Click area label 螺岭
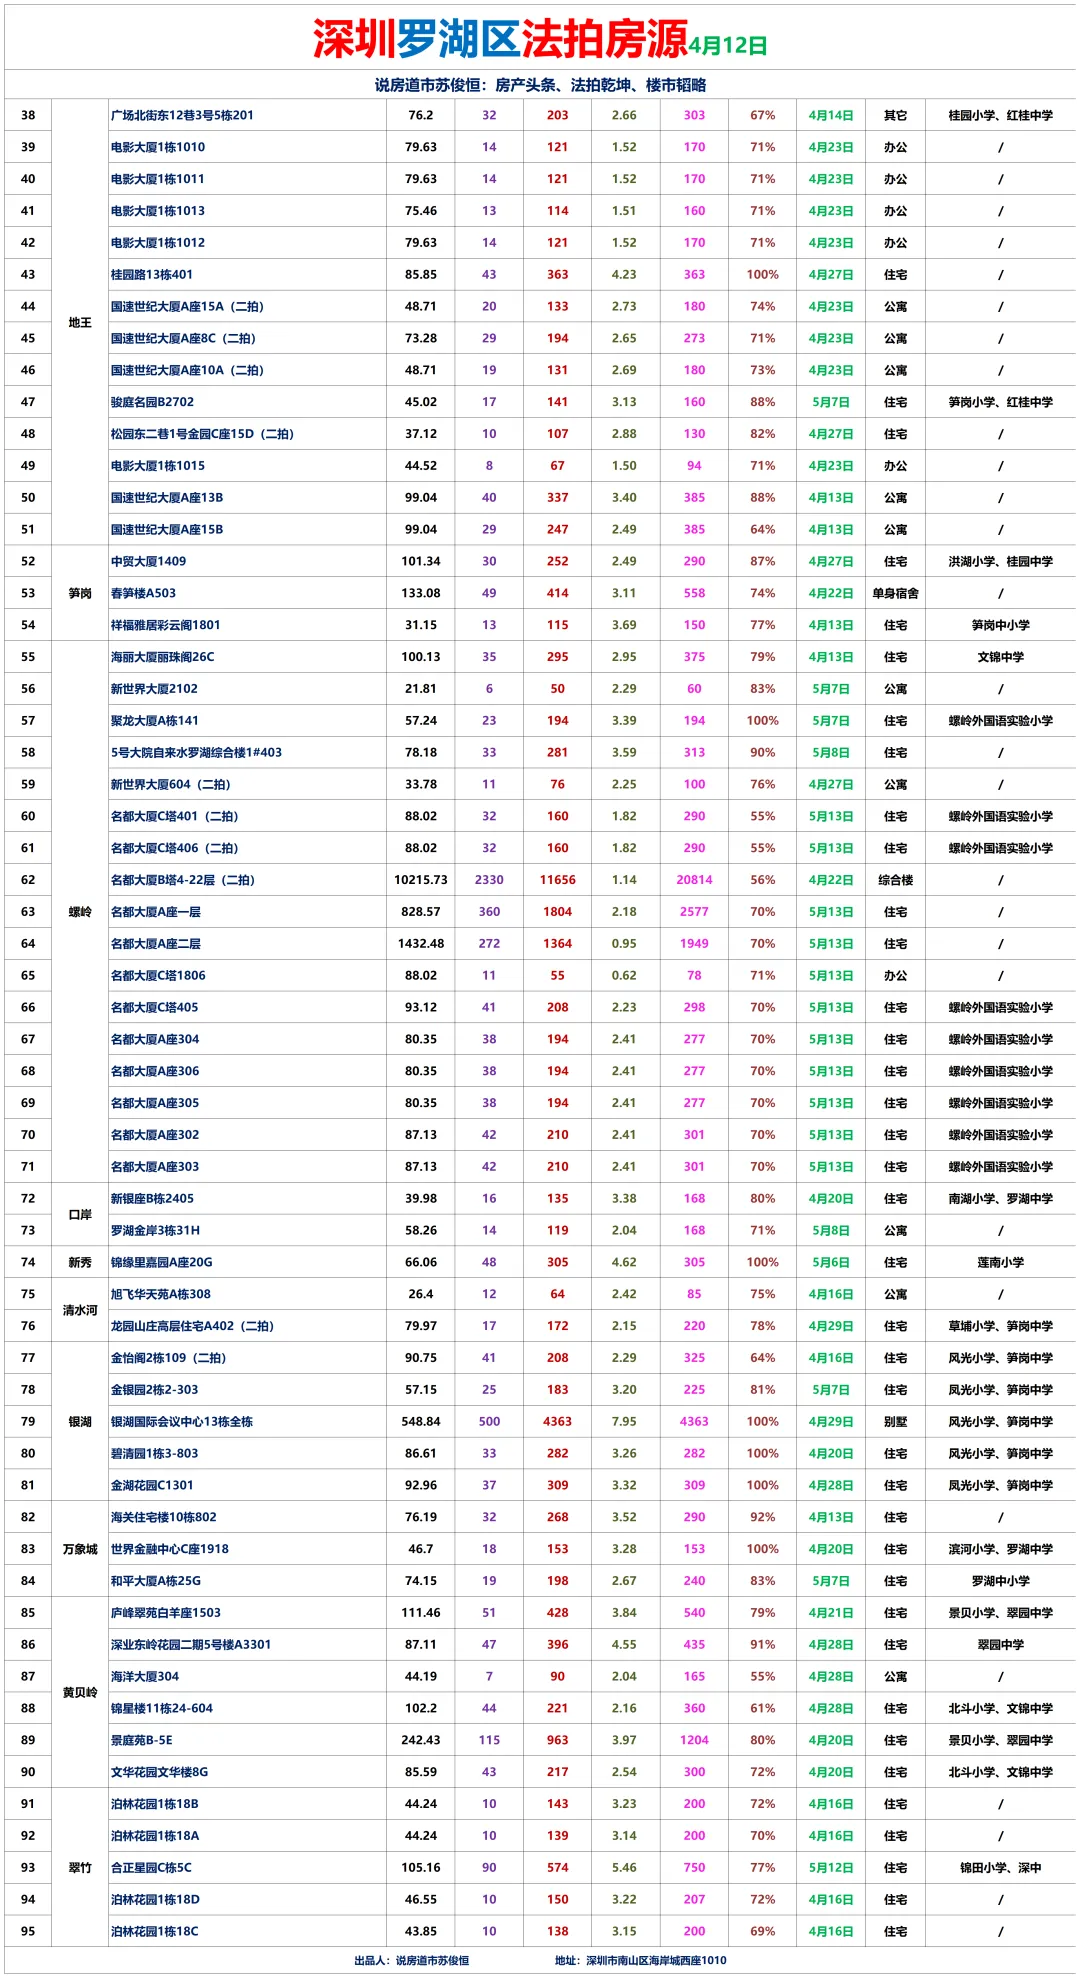The width and height of the screenshot is (1080, 1978). [80, 912]
